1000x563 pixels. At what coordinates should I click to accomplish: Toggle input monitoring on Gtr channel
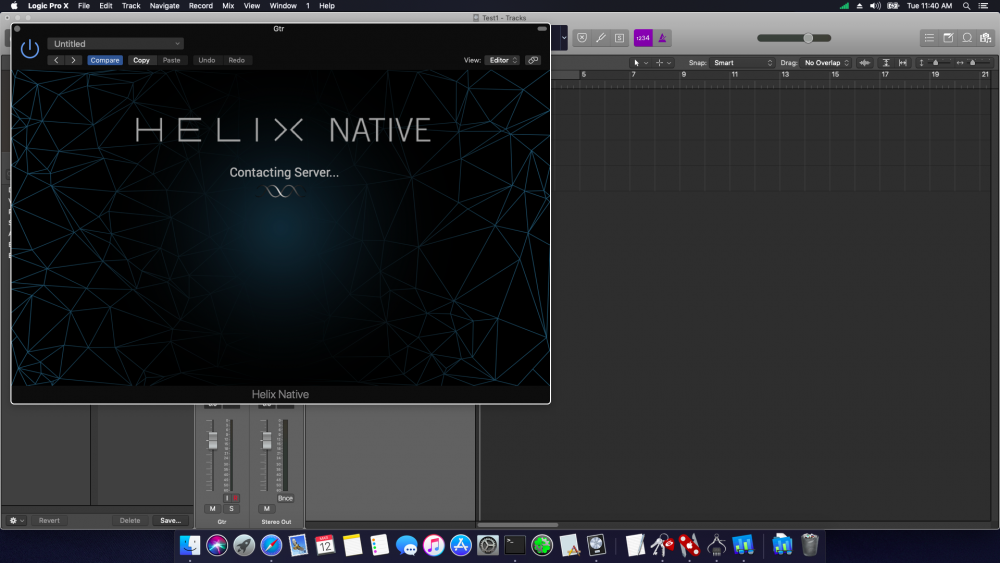point(226,498)
